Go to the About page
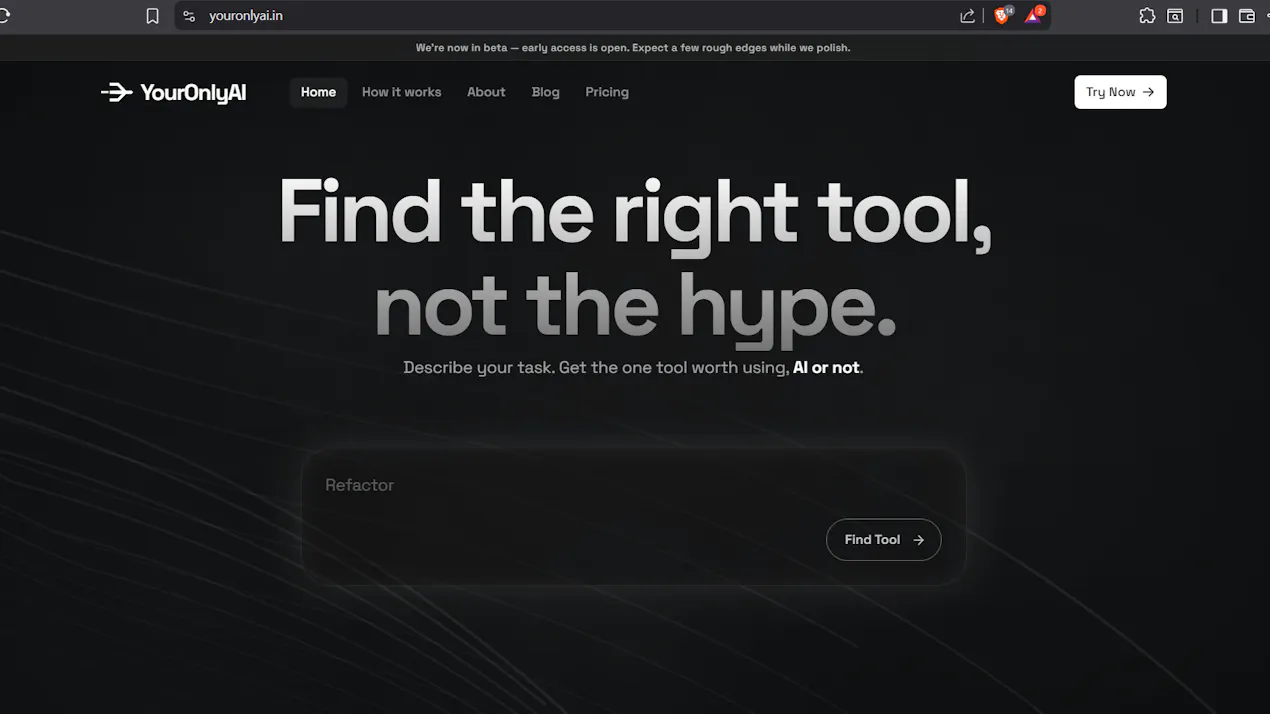This screenshot has height=714, width=1270. coord(486,92)
